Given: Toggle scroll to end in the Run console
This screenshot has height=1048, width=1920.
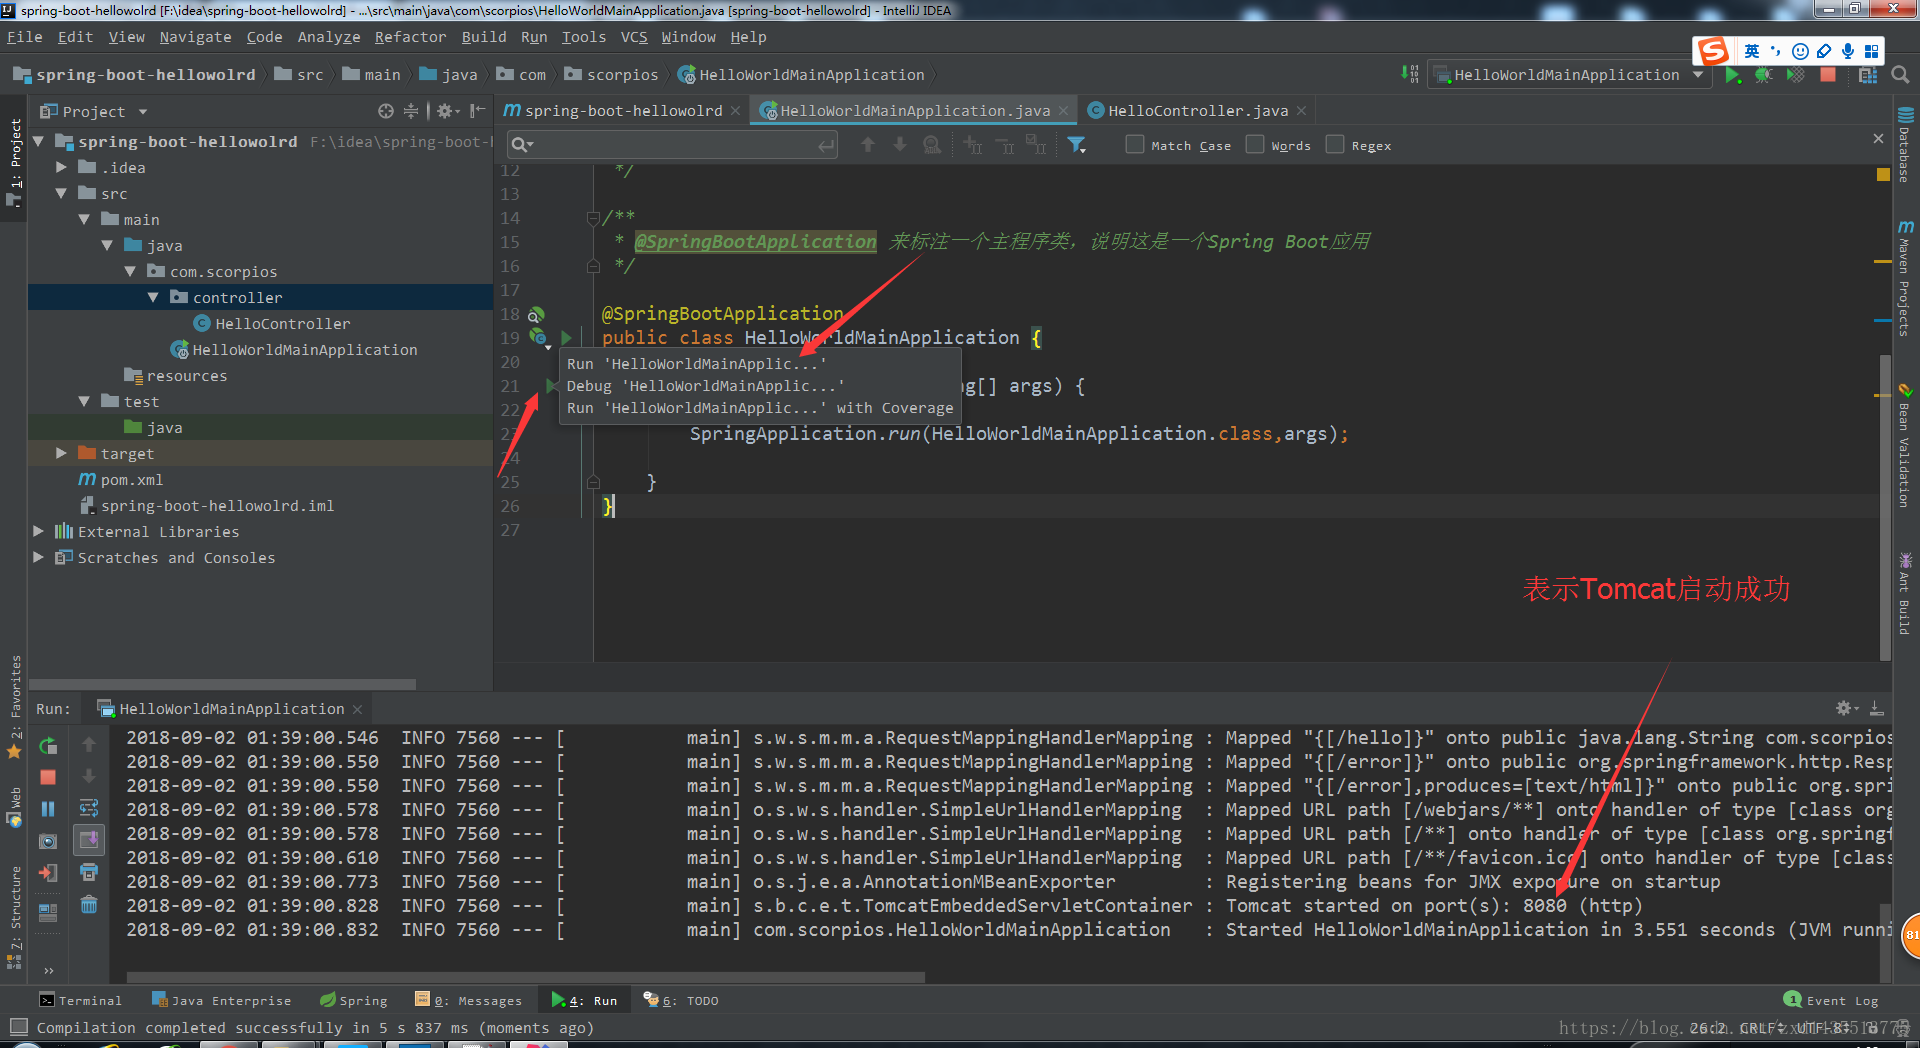Looking at the screenshot, I should pos(89,840).
